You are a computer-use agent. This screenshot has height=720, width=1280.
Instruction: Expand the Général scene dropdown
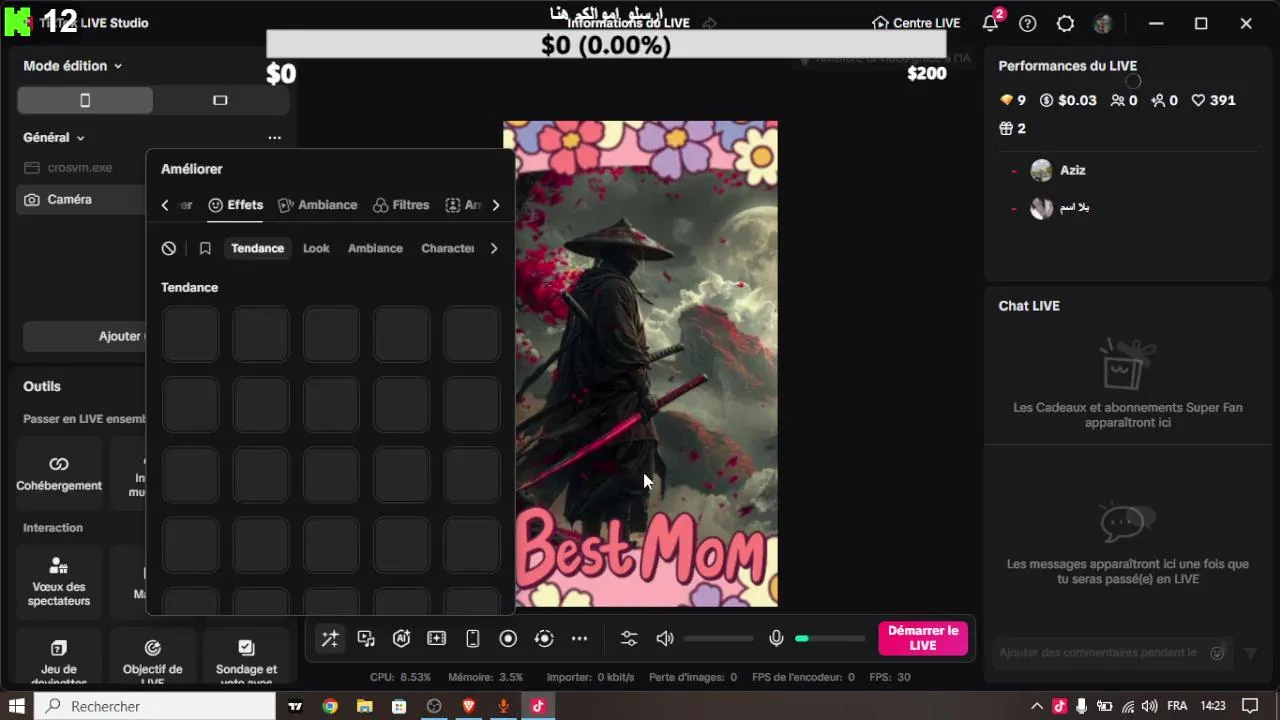[54, 138]
